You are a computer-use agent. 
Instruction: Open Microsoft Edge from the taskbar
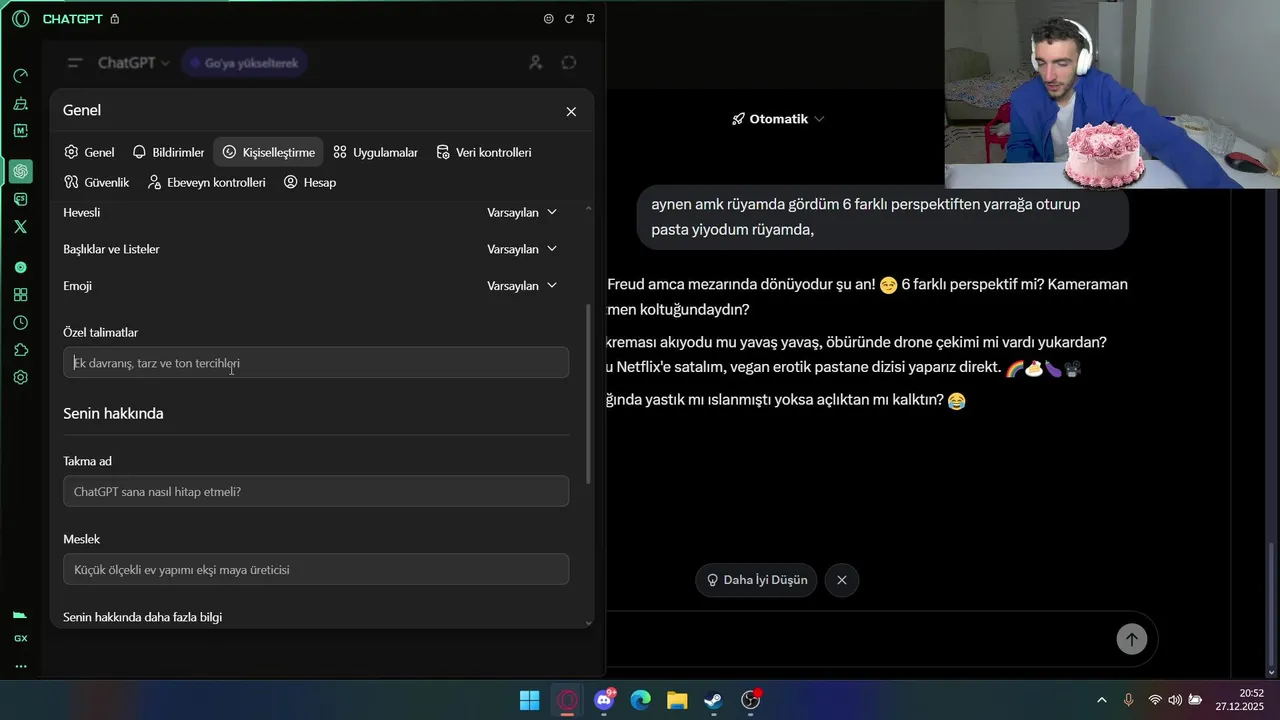[640, 700]
